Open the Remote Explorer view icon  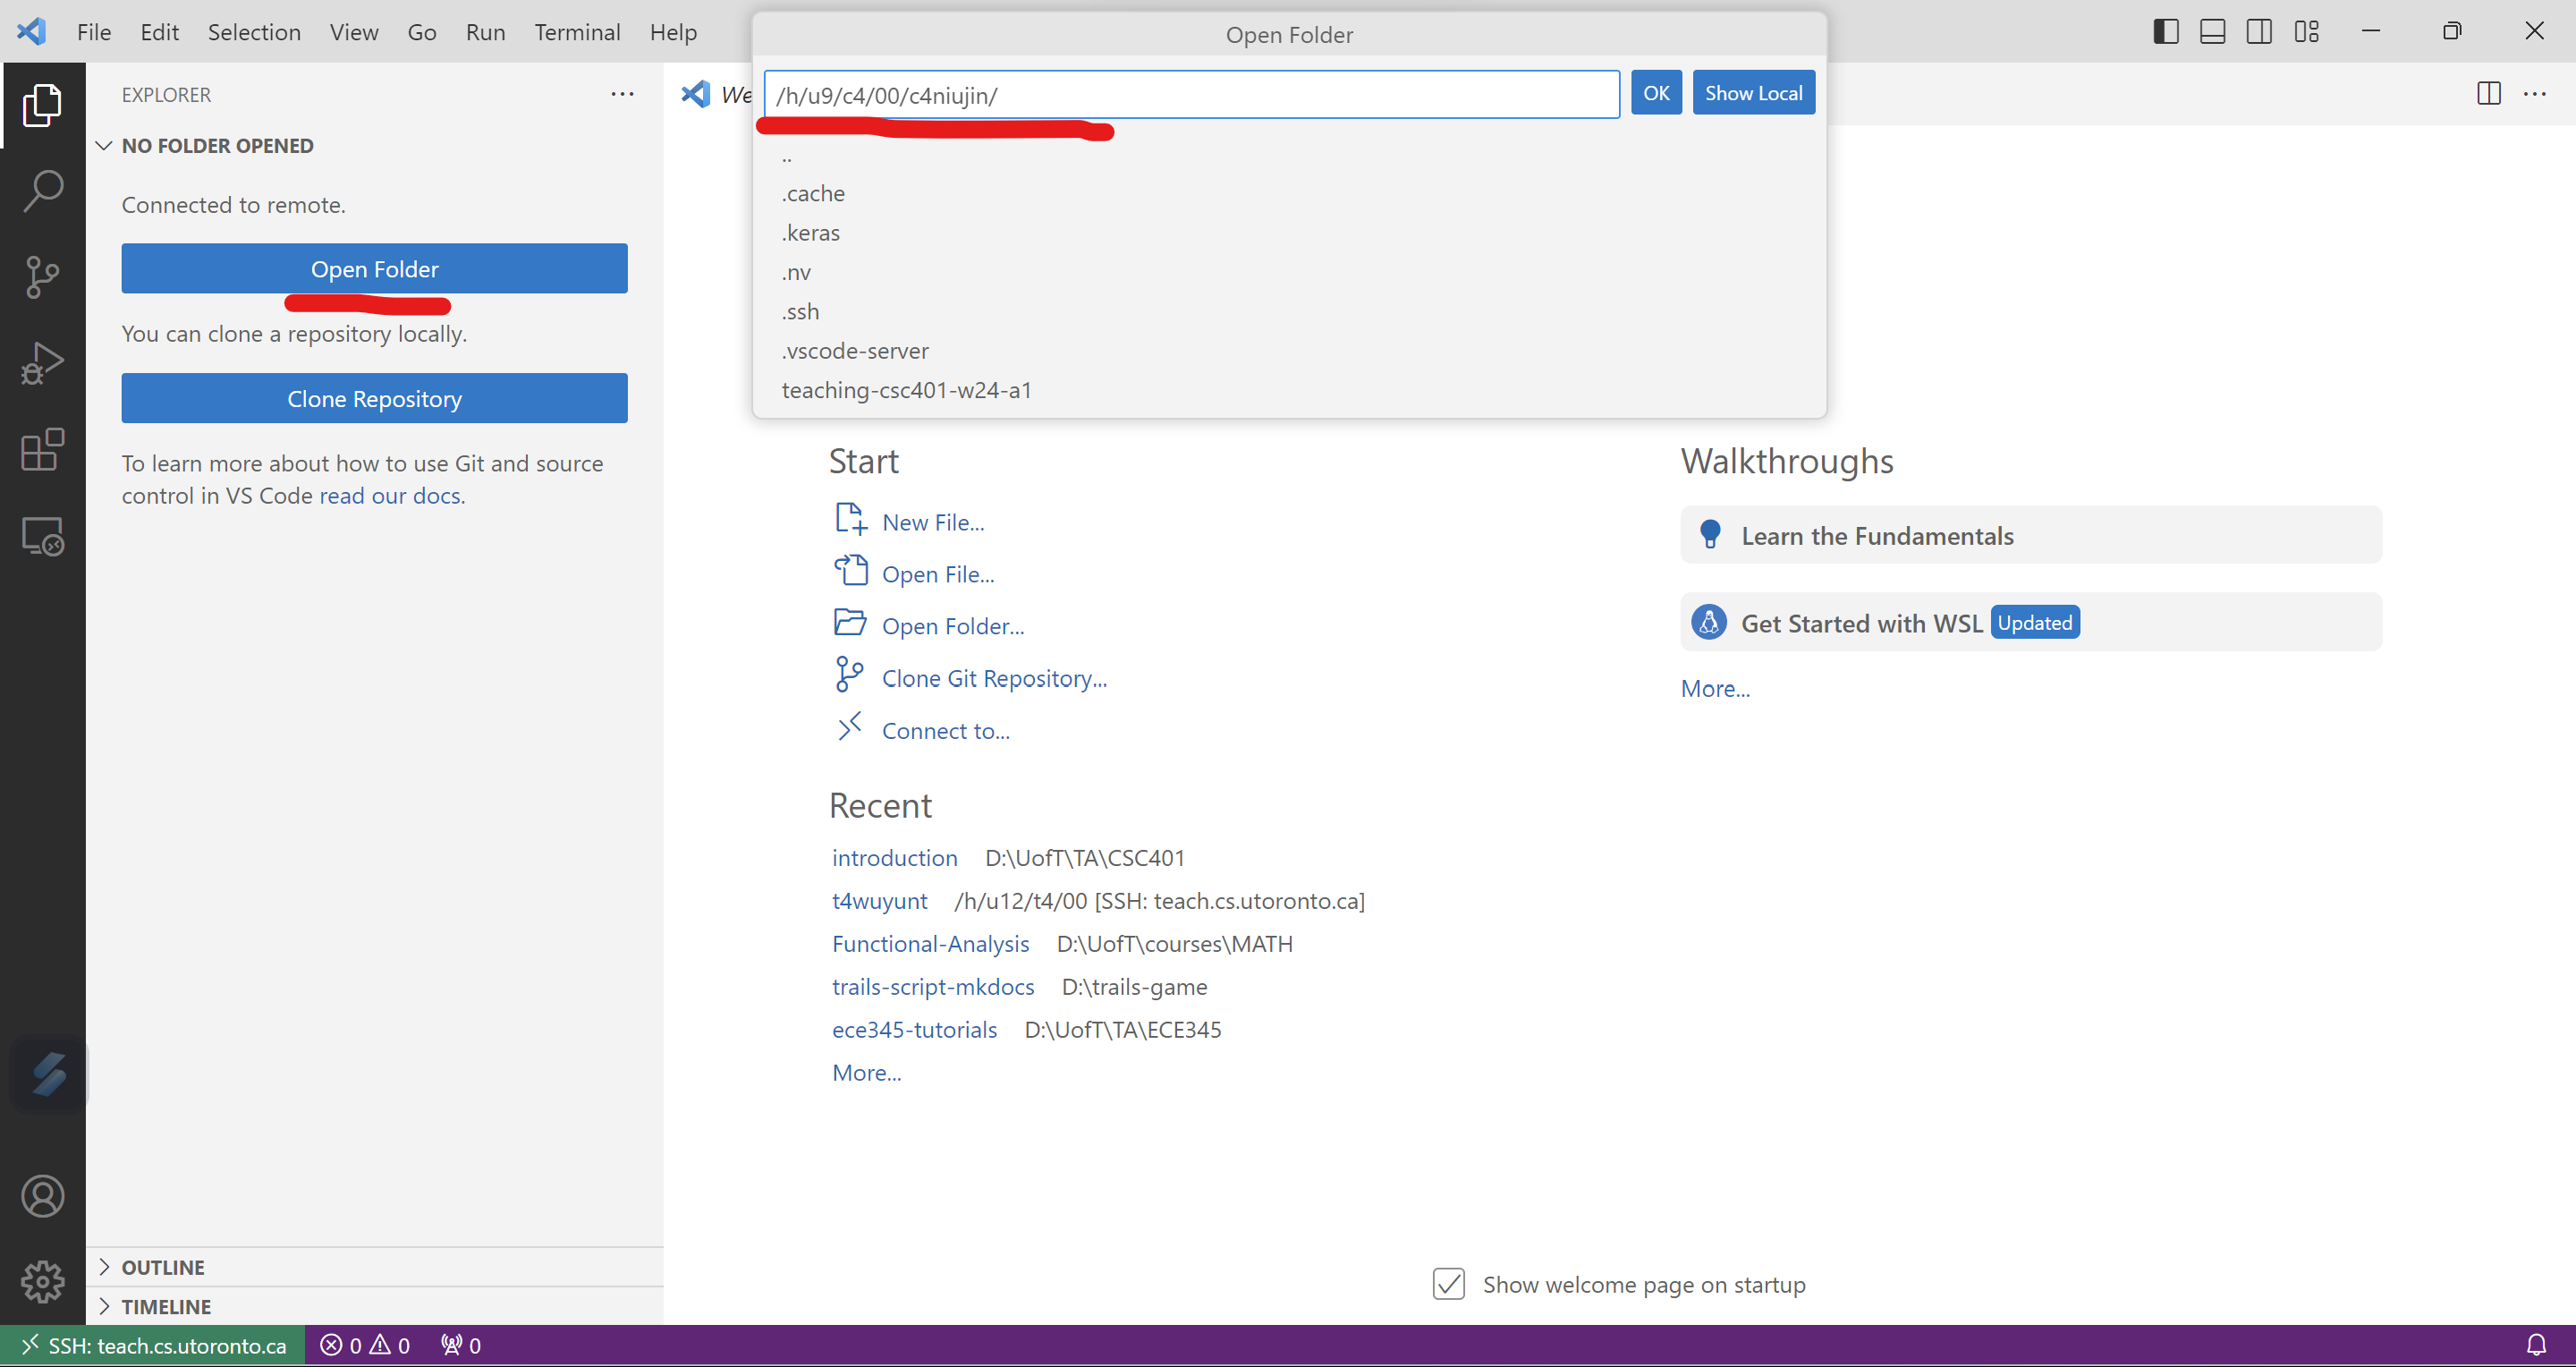click(42, 537)
